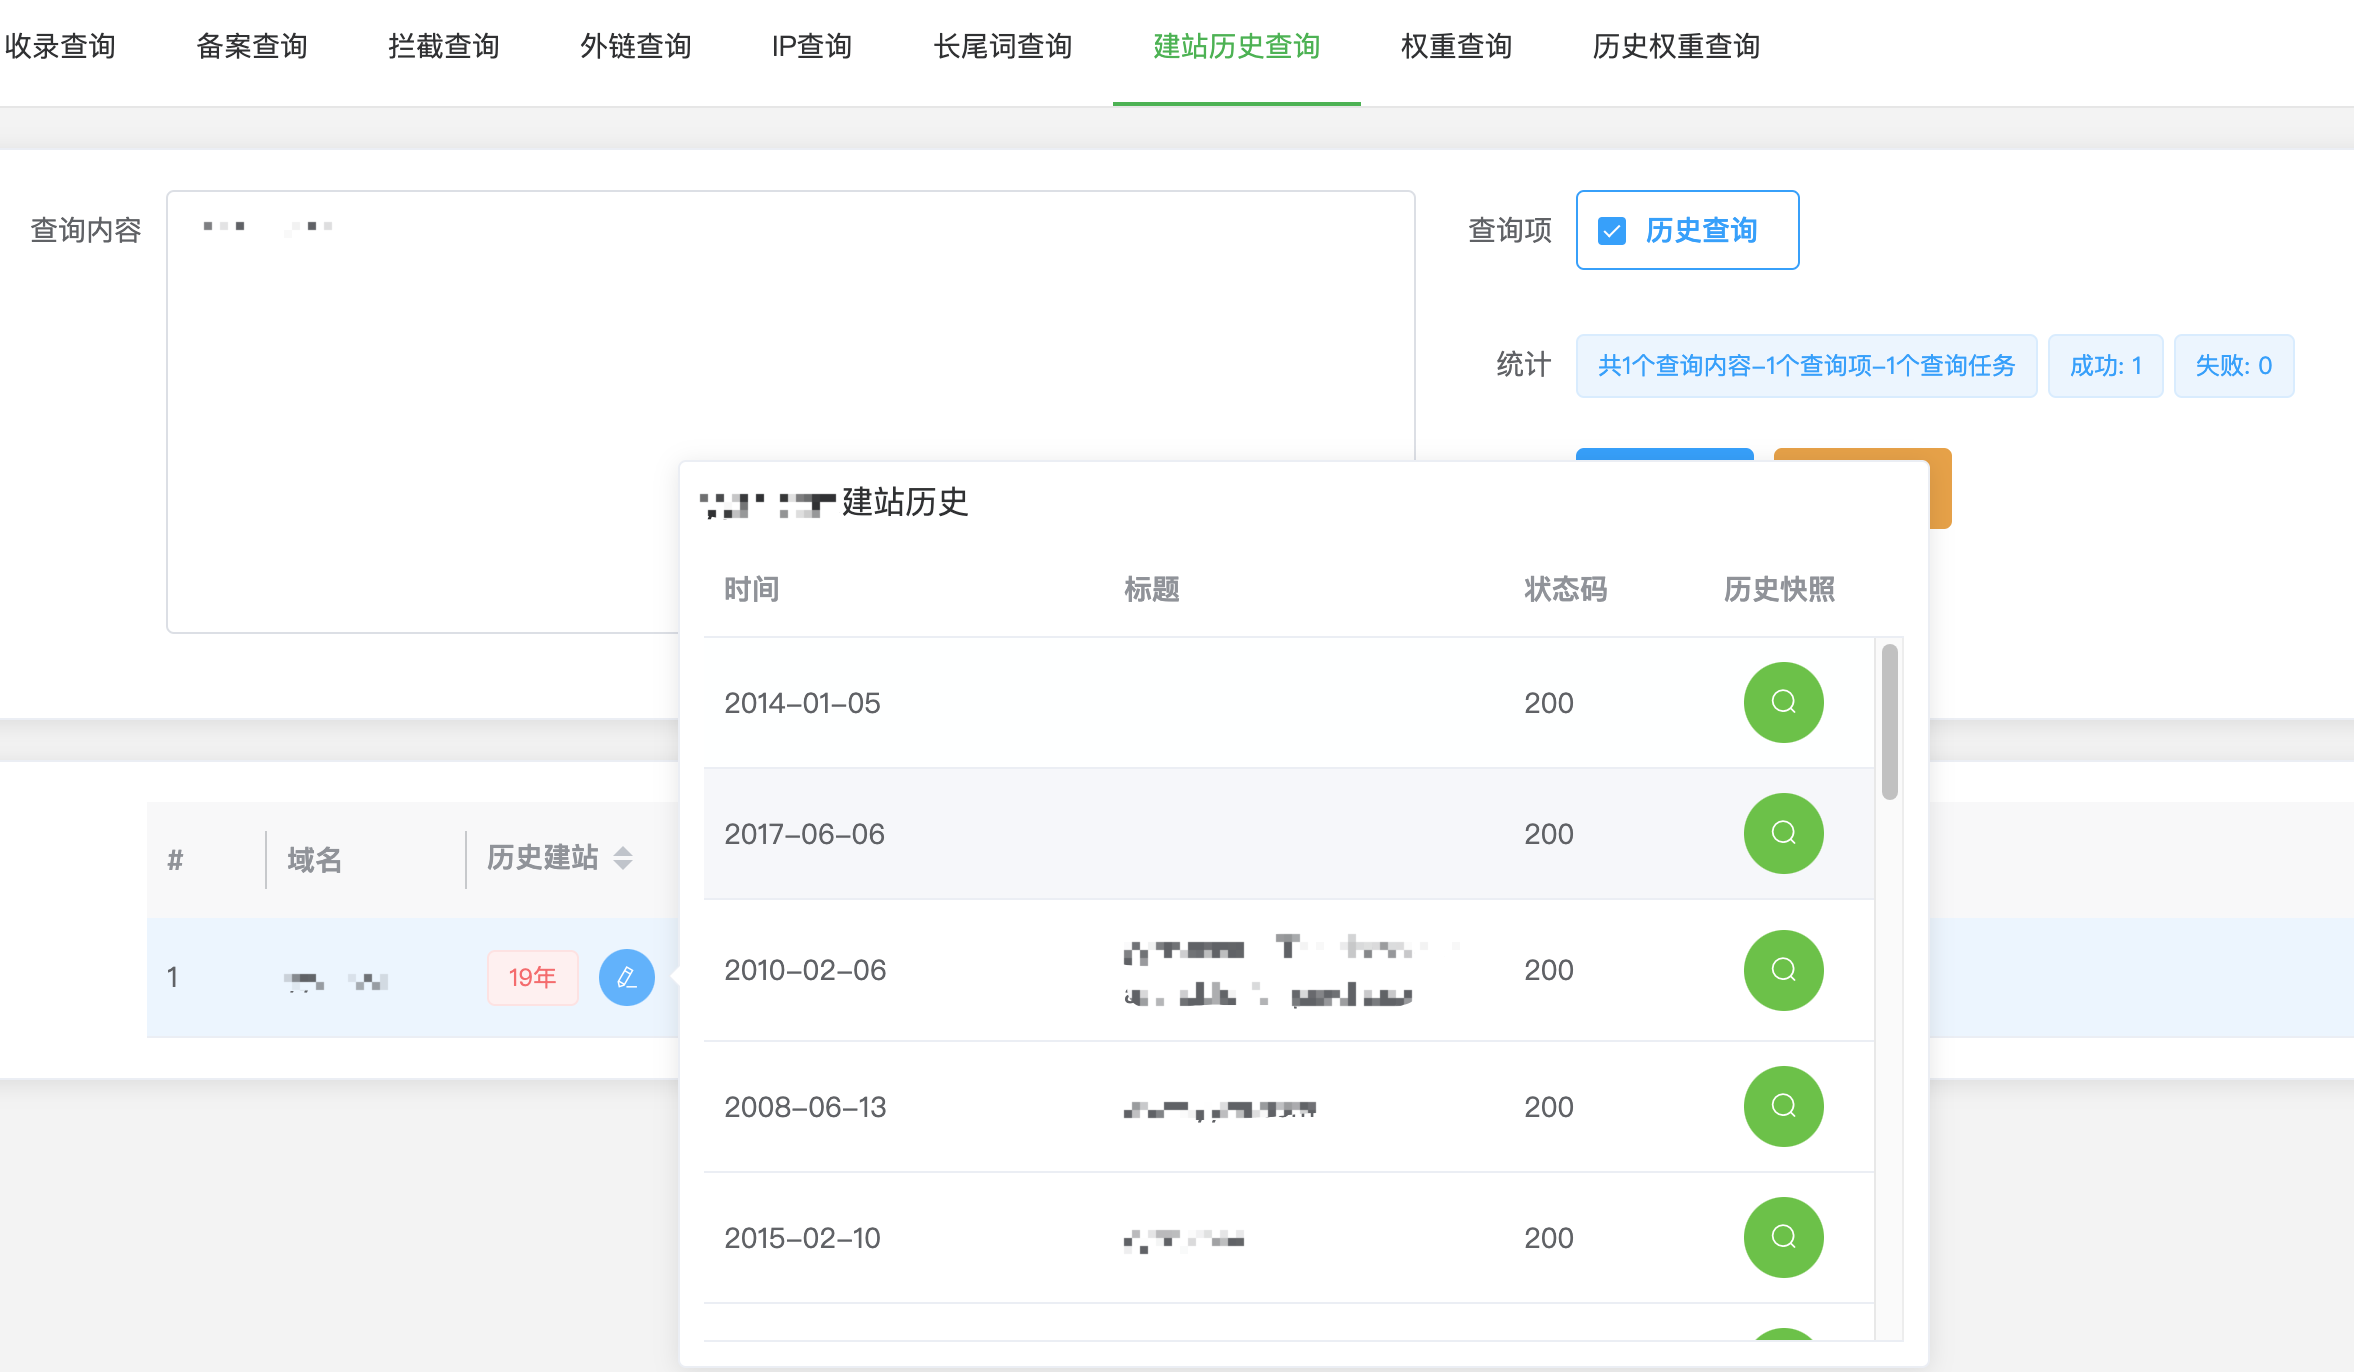
Task: Sort by the 历史建站 column arrows
Action: pyautogui.click(x=623, y=858)
